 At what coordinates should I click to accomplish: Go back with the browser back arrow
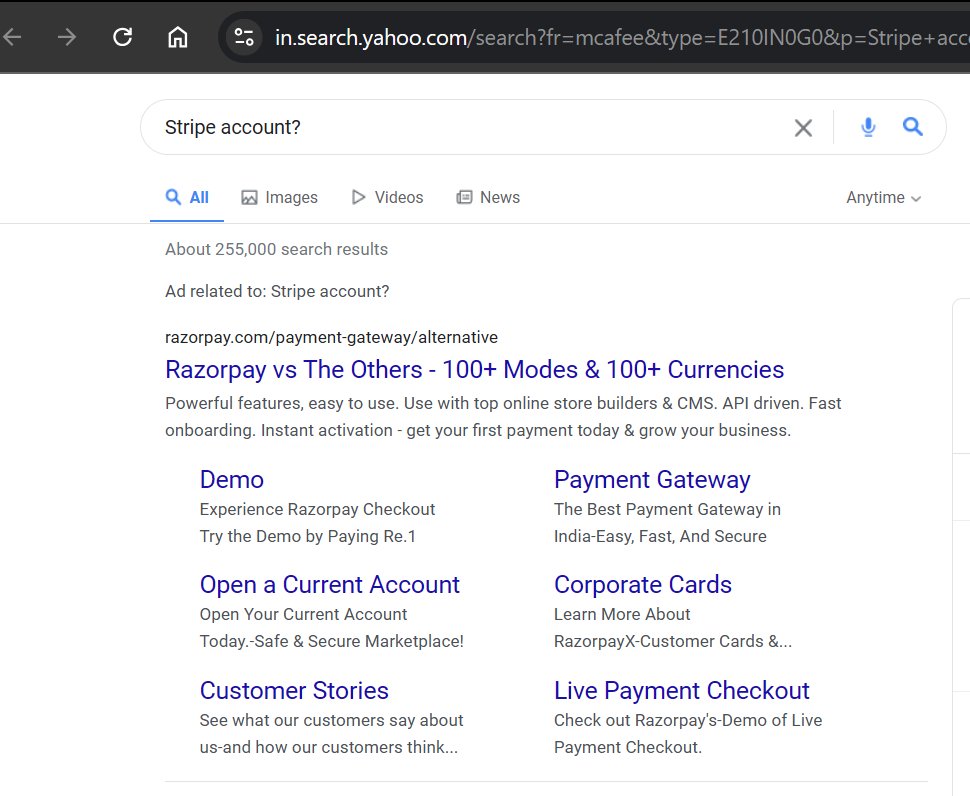[12, 37]
